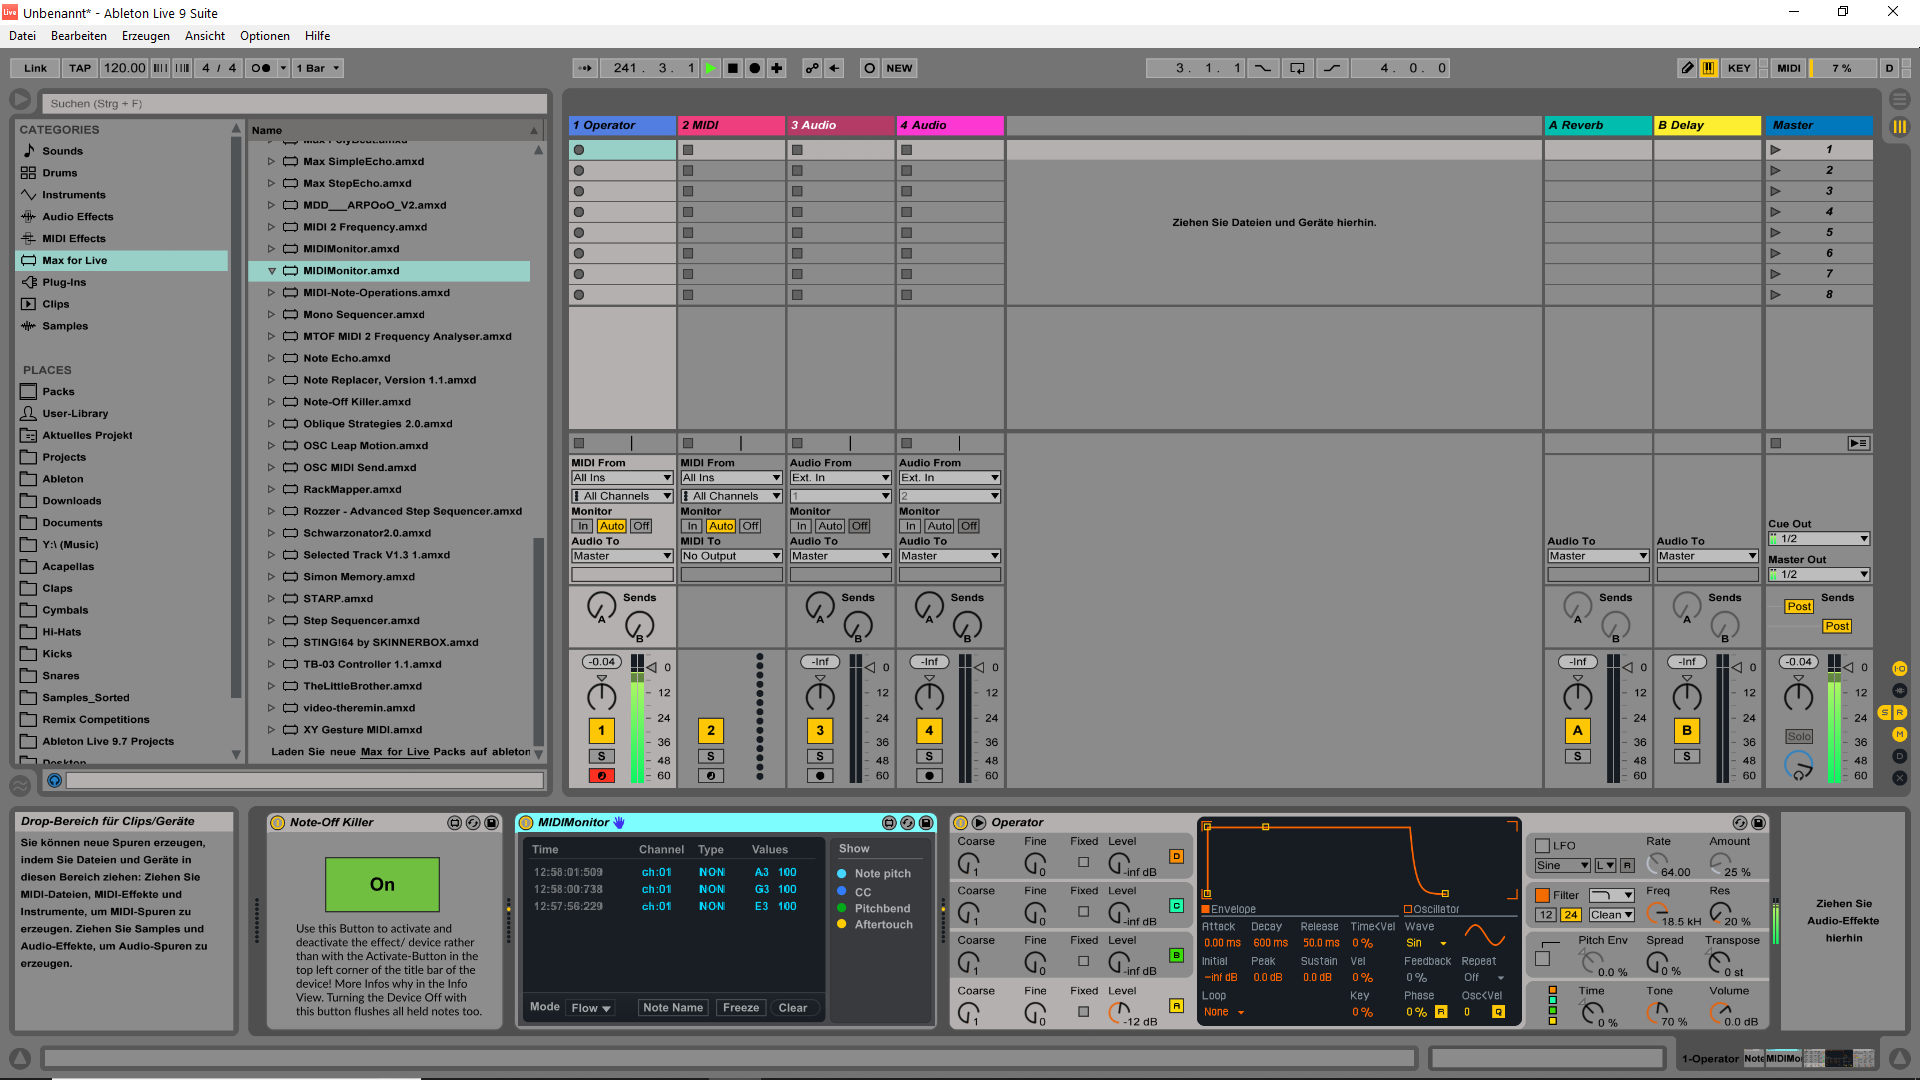Toggle the metronome button
The width and height of the screenshot is (1920, 1080).
tap(261, 68)
